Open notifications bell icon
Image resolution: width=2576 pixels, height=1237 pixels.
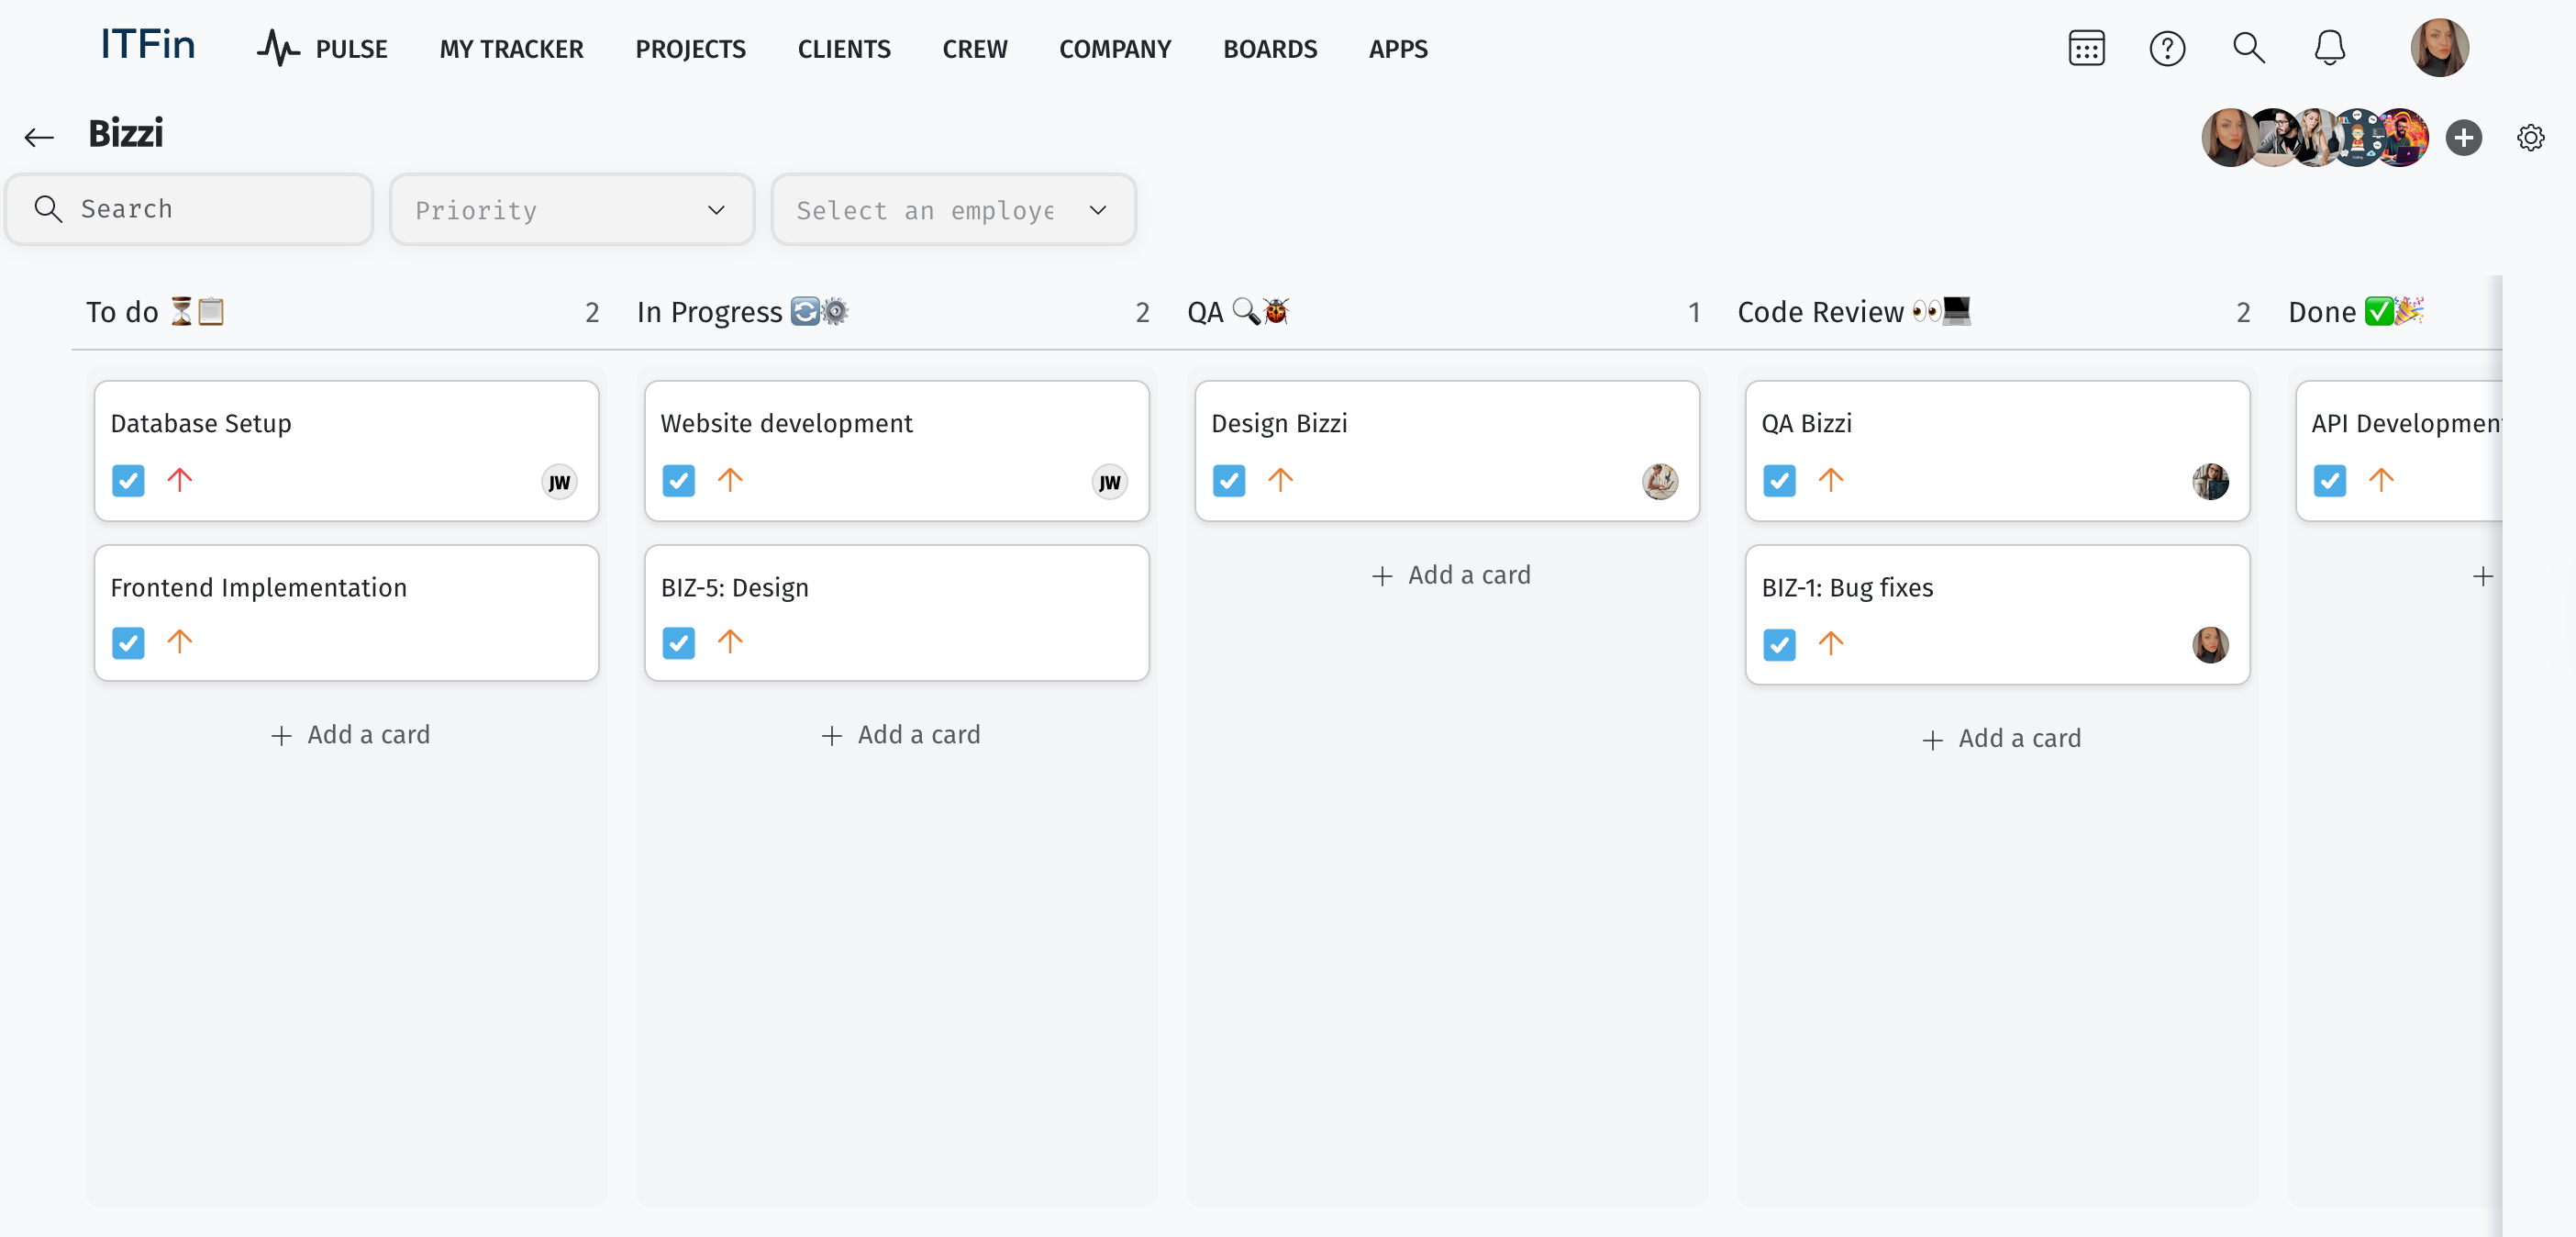tap(2329, 48)
